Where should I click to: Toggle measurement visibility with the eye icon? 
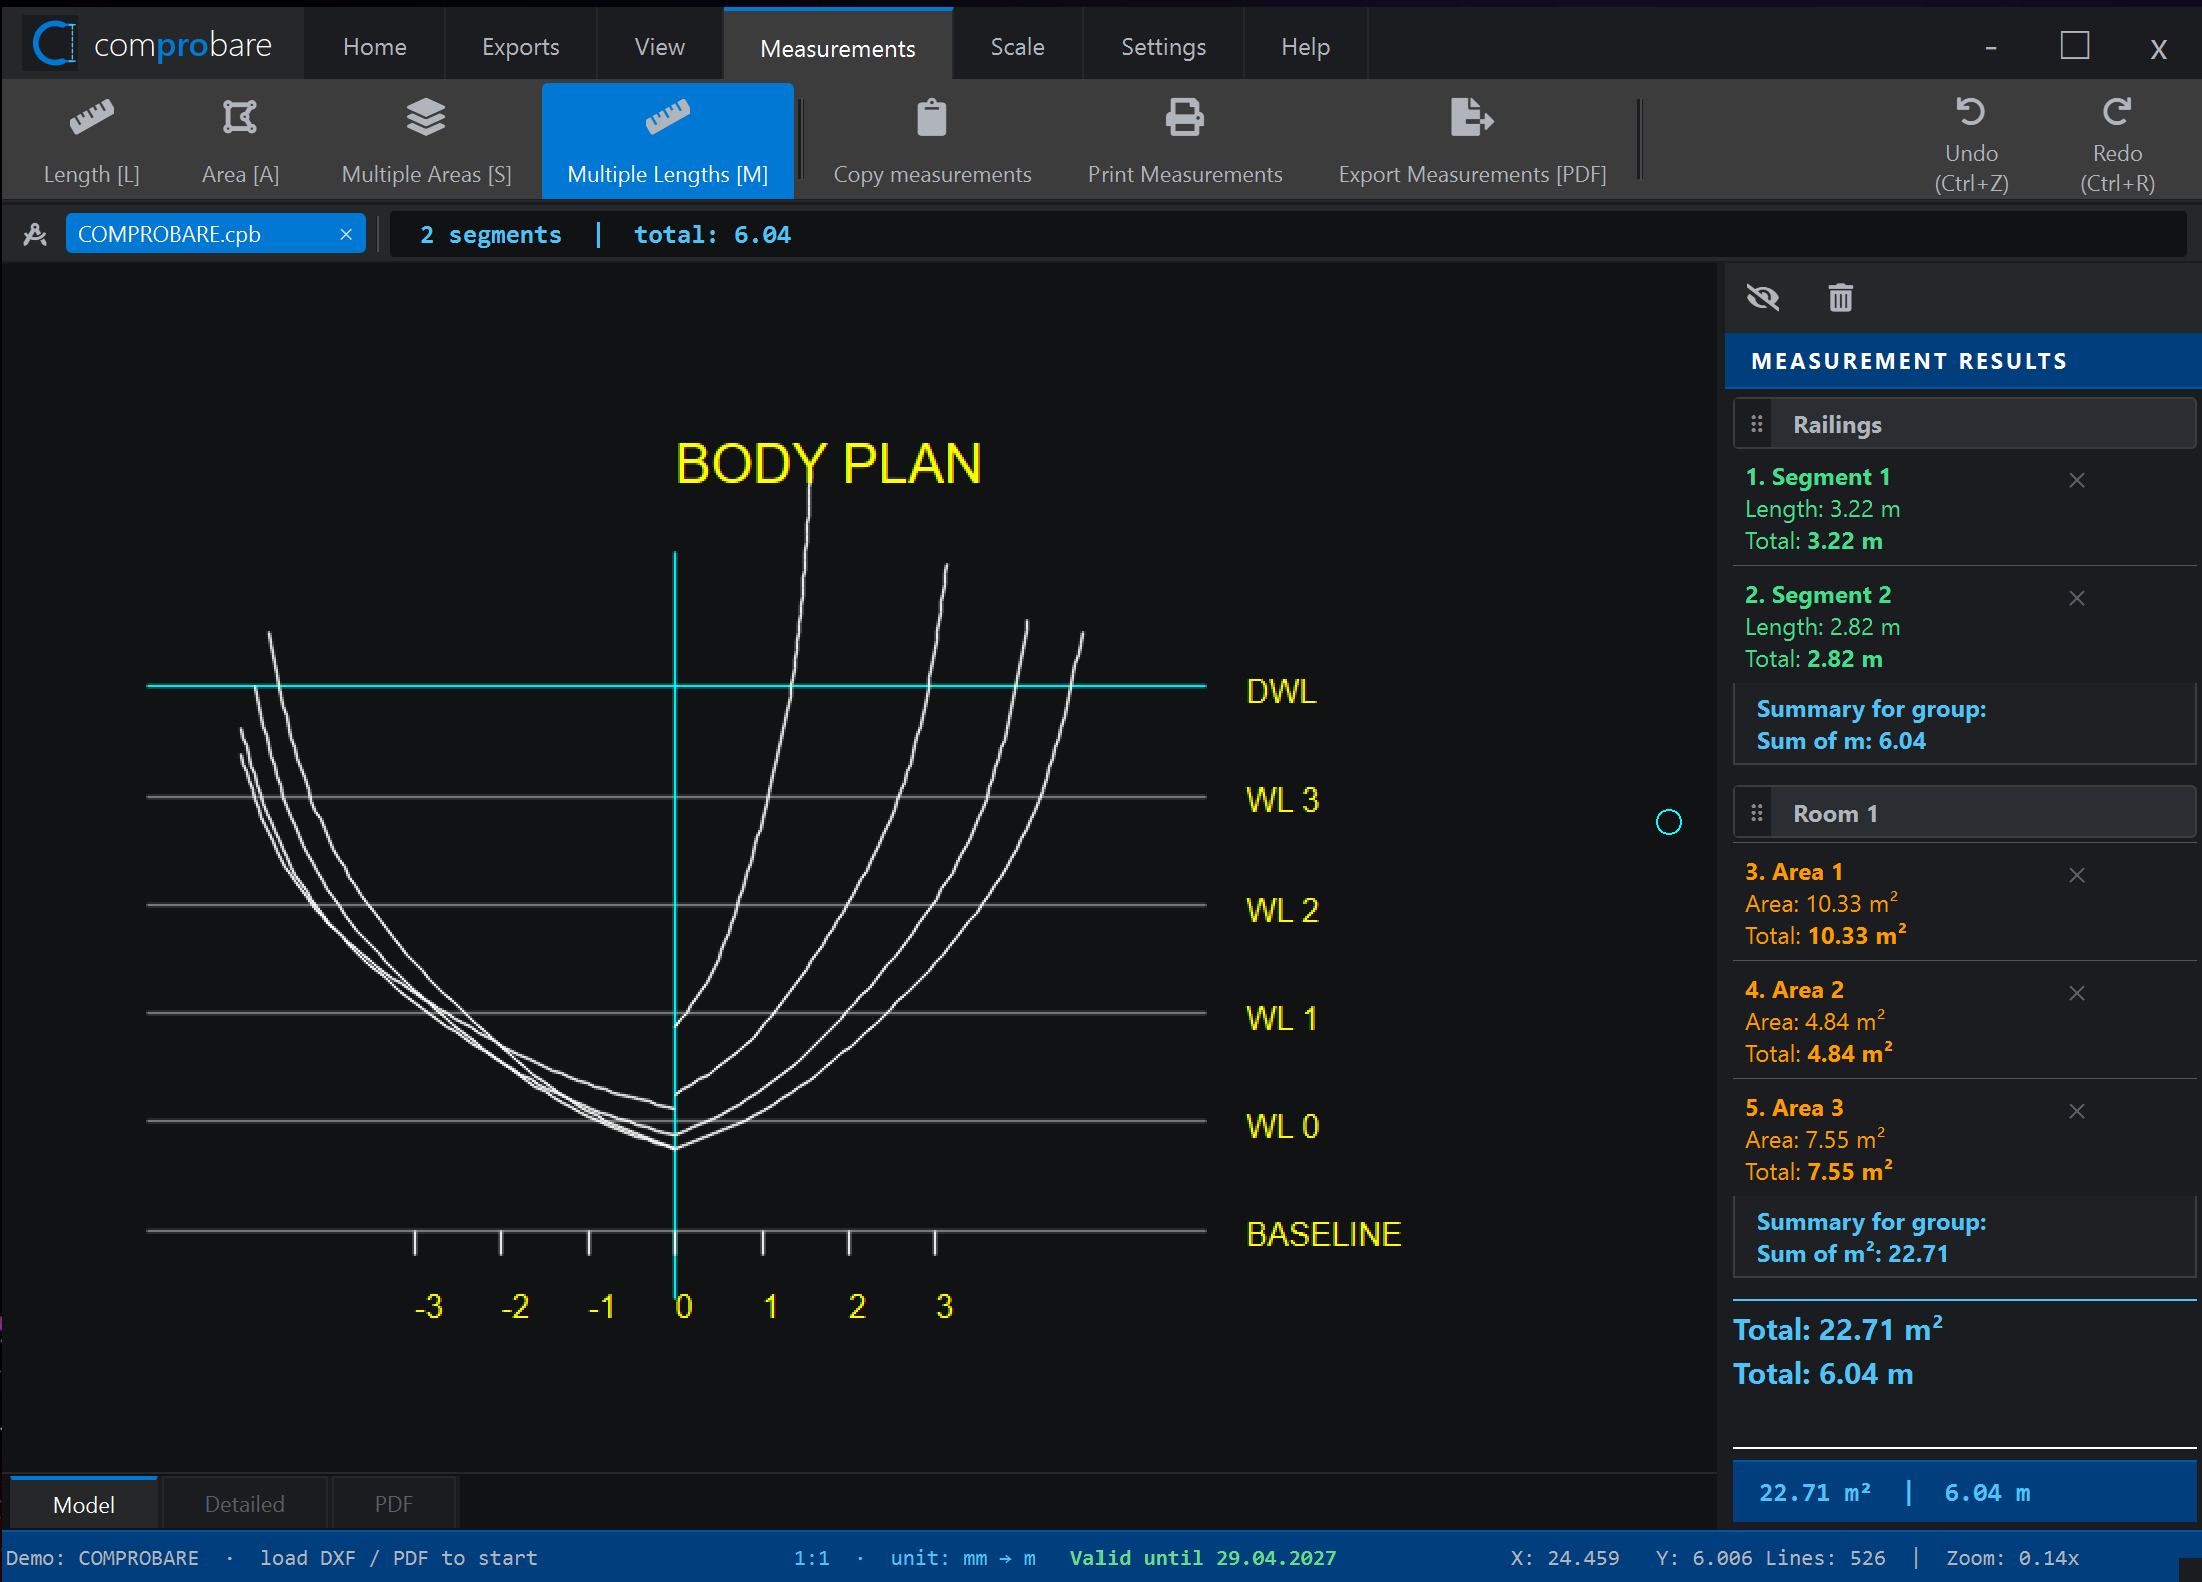(1763, 298)
